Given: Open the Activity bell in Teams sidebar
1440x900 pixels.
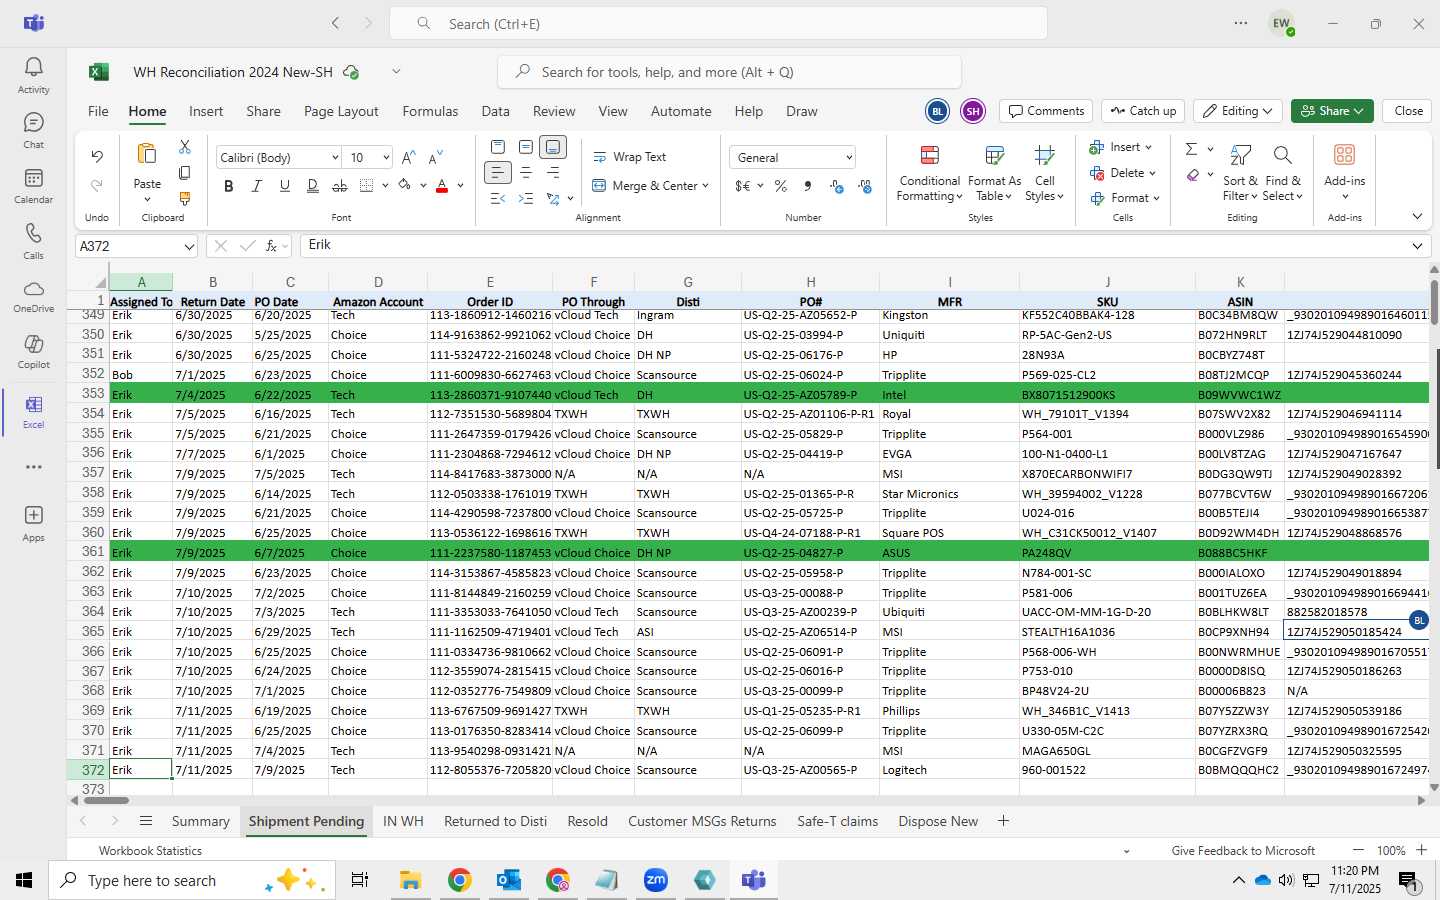Looking at the screenshot, I should click(33, 76).
